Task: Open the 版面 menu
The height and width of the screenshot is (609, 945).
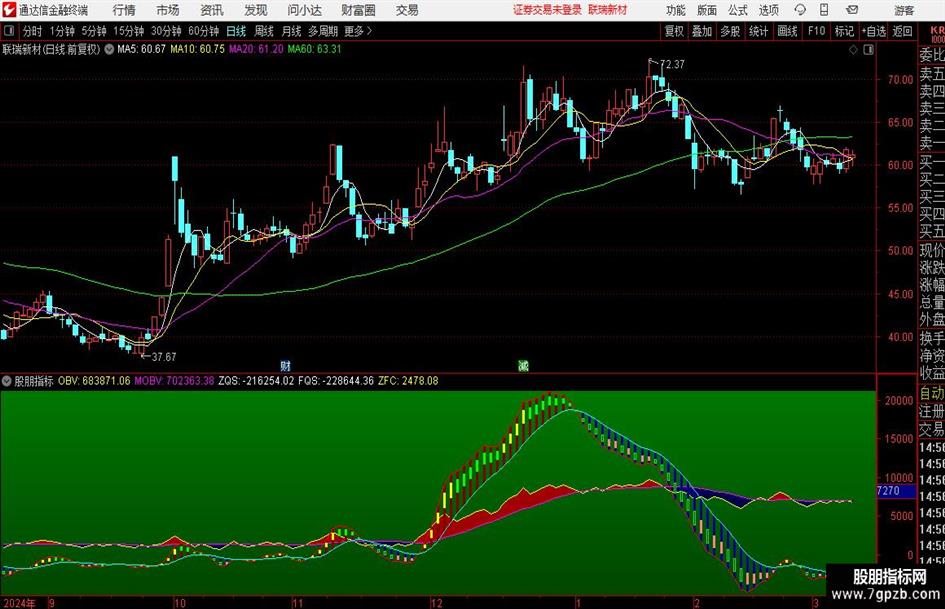Action: [707, 10]
